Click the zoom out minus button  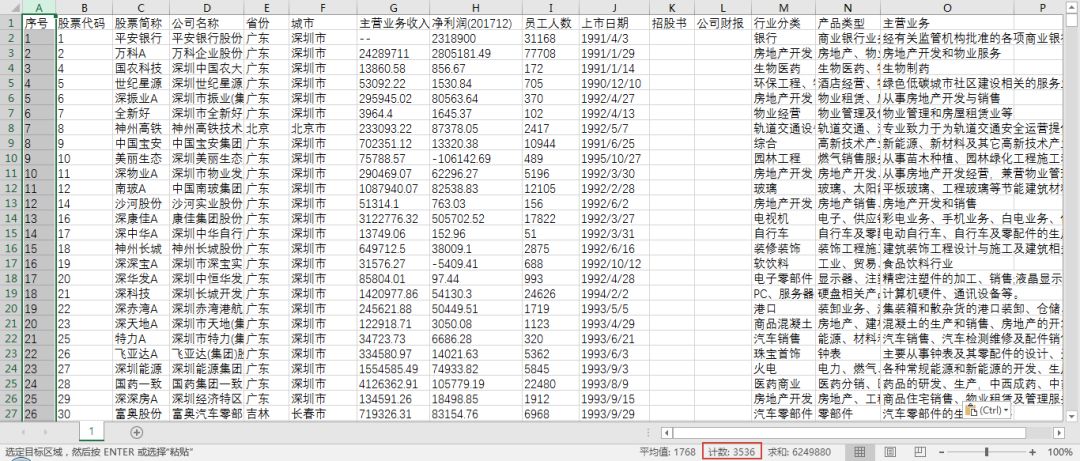tap(943, 453)
